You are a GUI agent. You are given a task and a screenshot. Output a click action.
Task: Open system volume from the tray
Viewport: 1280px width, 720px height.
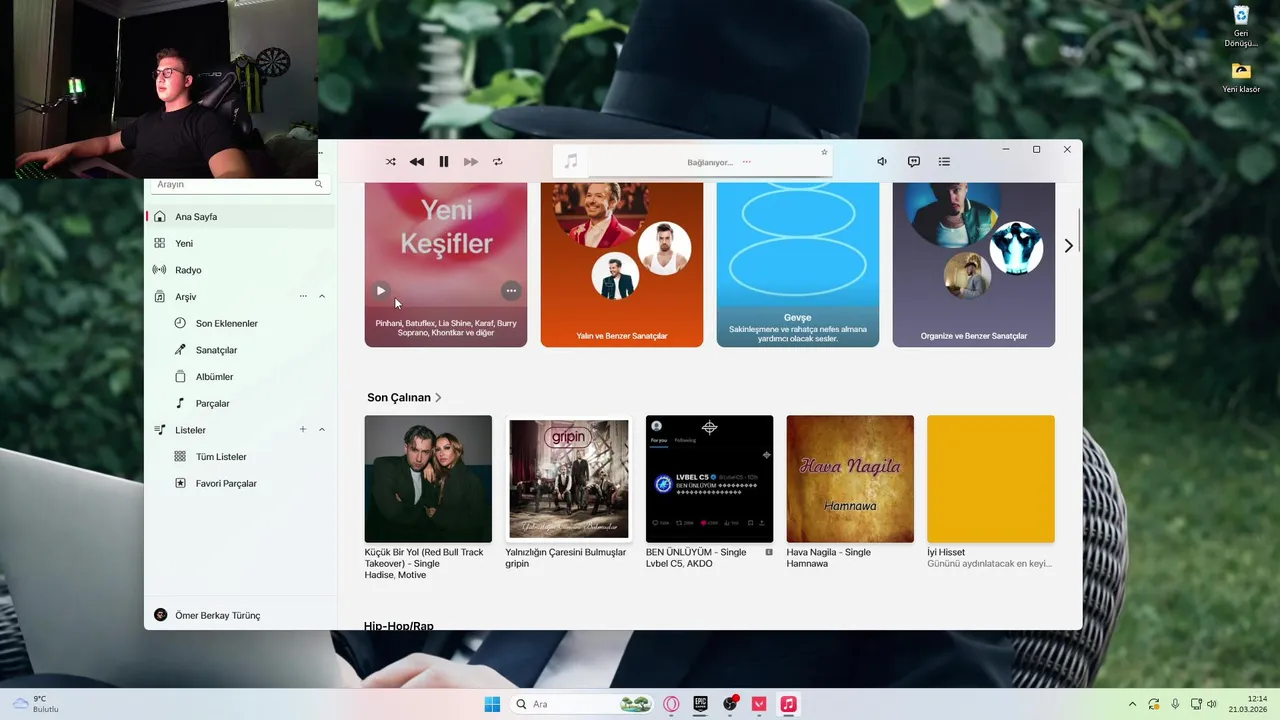coord(1212,704)
